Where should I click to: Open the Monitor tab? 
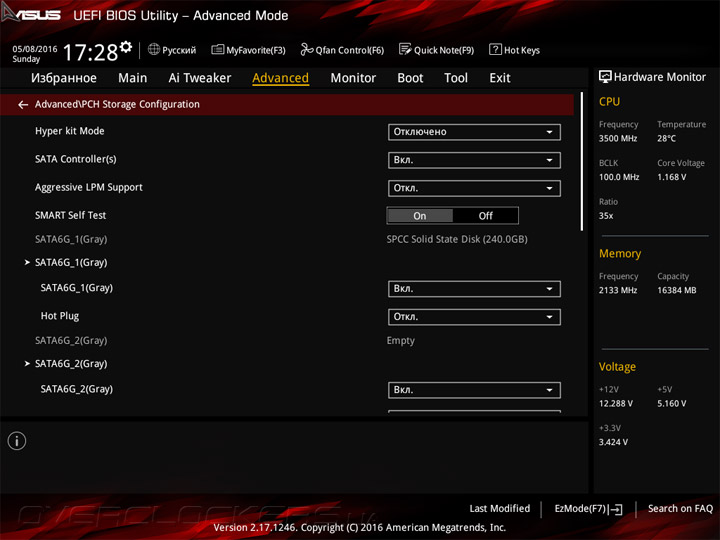click(353, 78)
